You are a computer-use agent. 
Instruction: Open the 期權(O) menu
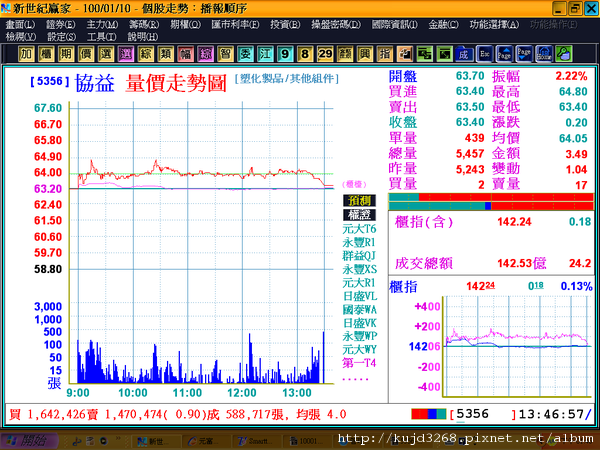point(185,25)
